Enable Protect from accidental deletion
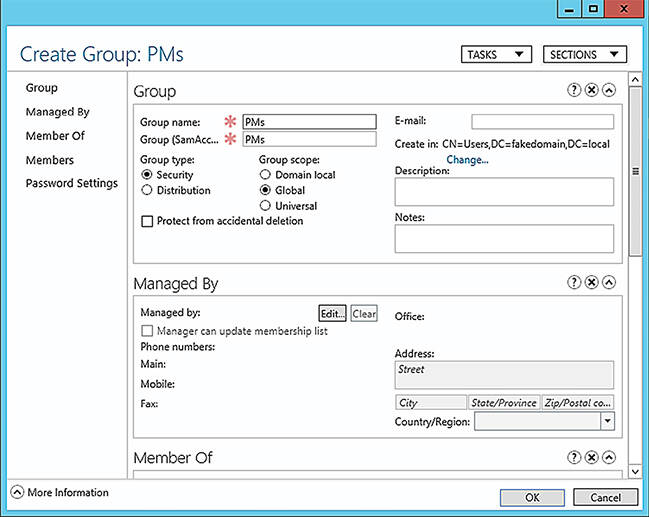649x517 pixels. [x=147, y=221]
